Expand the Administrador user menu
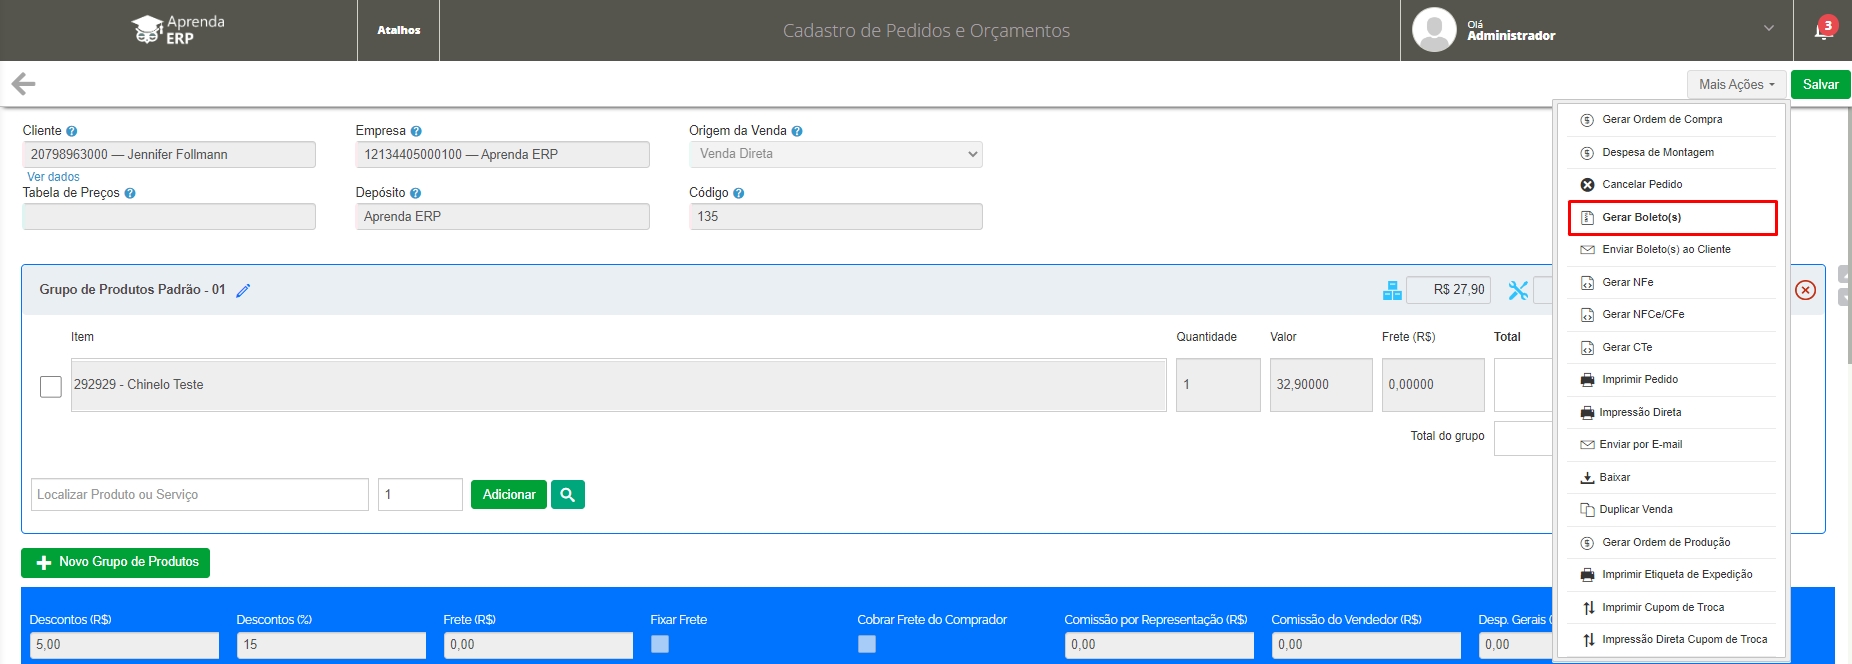 point(1768,29)
